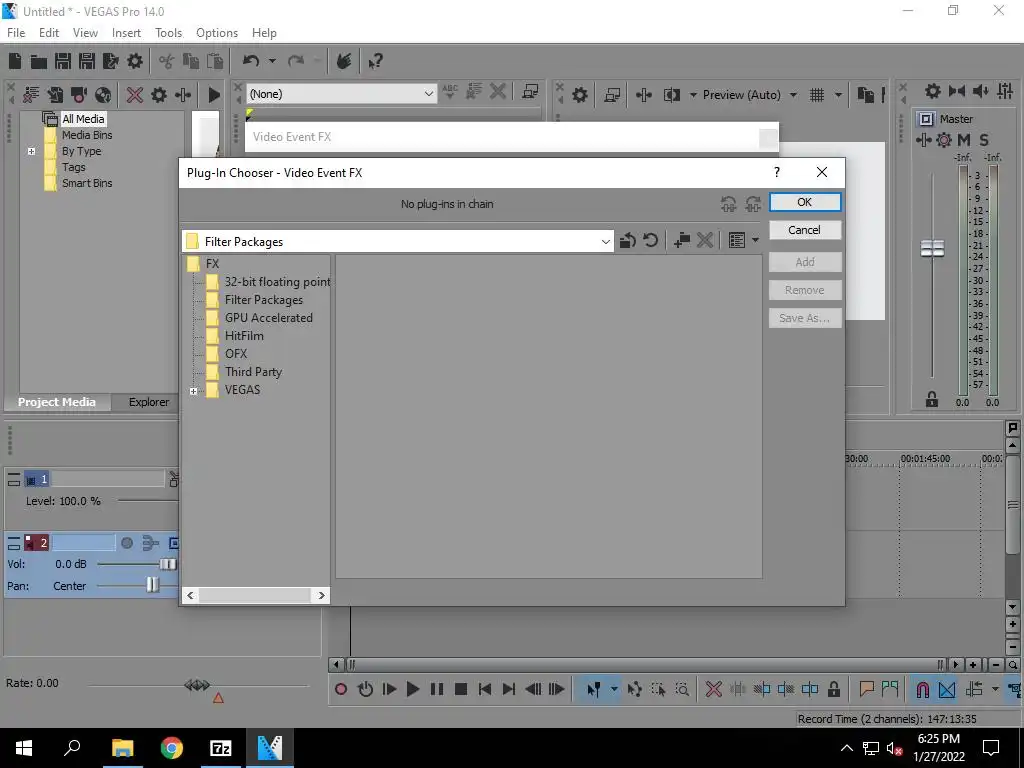The image size is (1024, 768).
Task: Toggle Enable Snapping magnet icon
Action: [923, 689]
